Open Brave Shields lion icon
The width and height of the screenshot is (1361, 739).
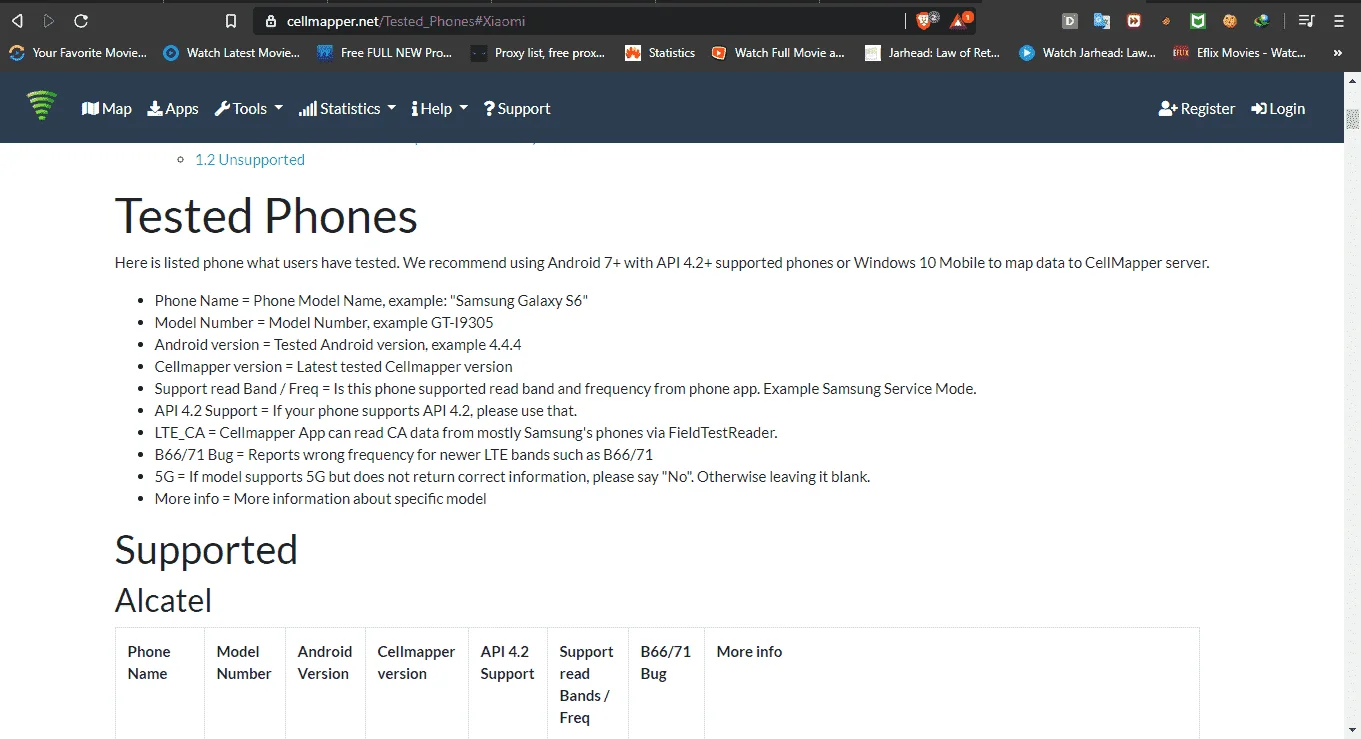click(925, 20)
